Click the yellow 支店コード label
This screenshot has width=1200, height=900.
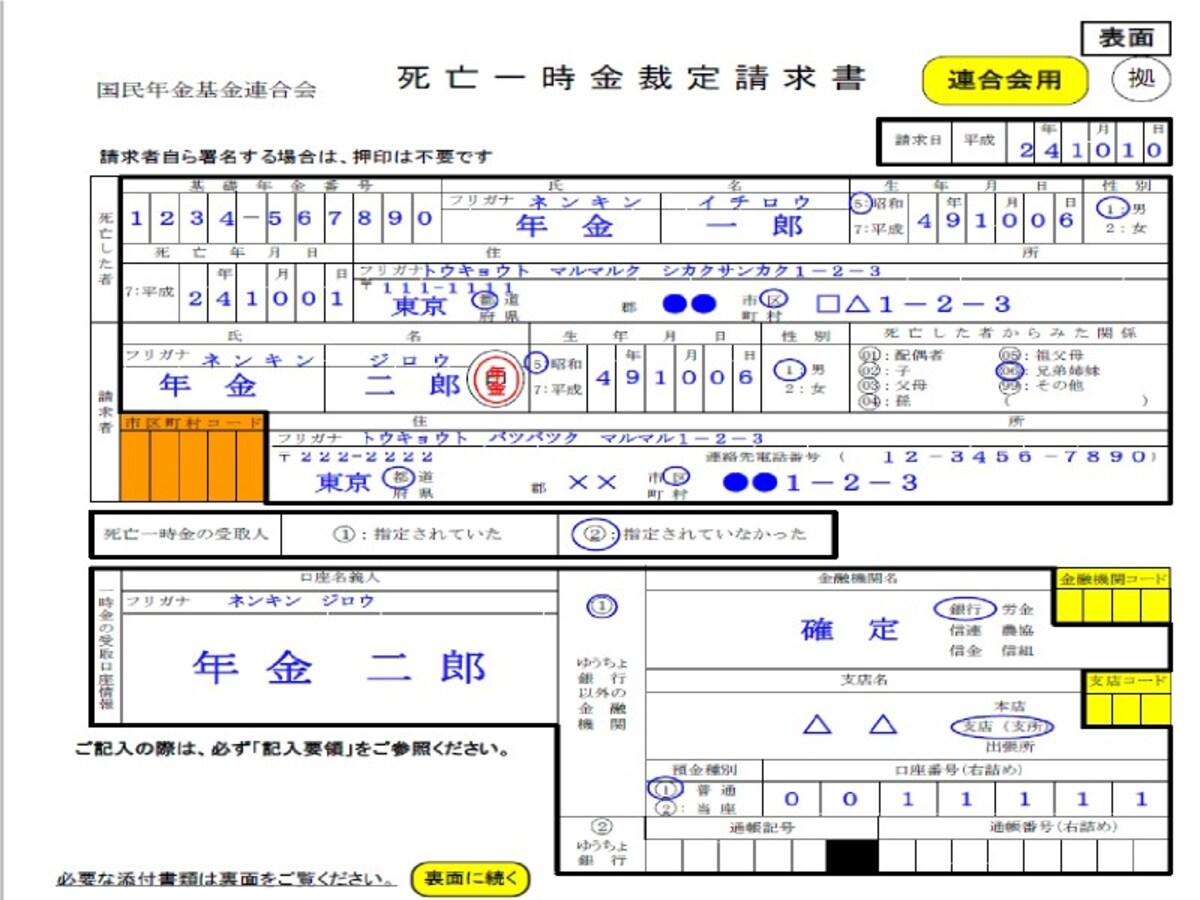coord(1128,681)
